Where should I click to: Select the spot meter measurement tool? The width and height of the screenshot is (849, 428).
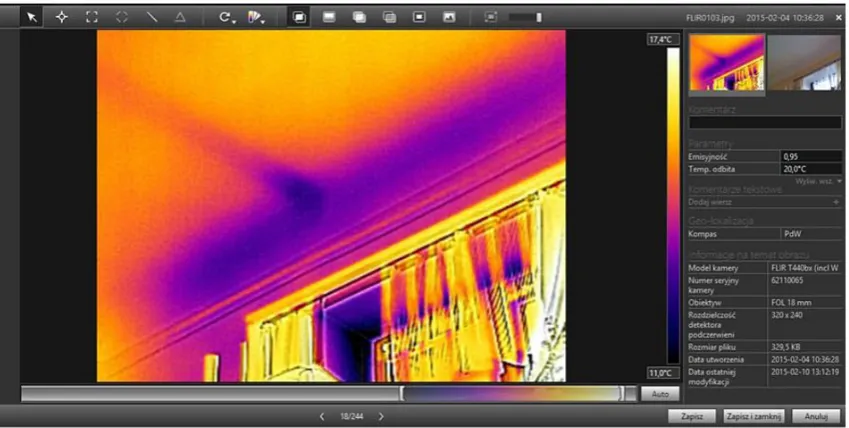(x=62, y=17)
